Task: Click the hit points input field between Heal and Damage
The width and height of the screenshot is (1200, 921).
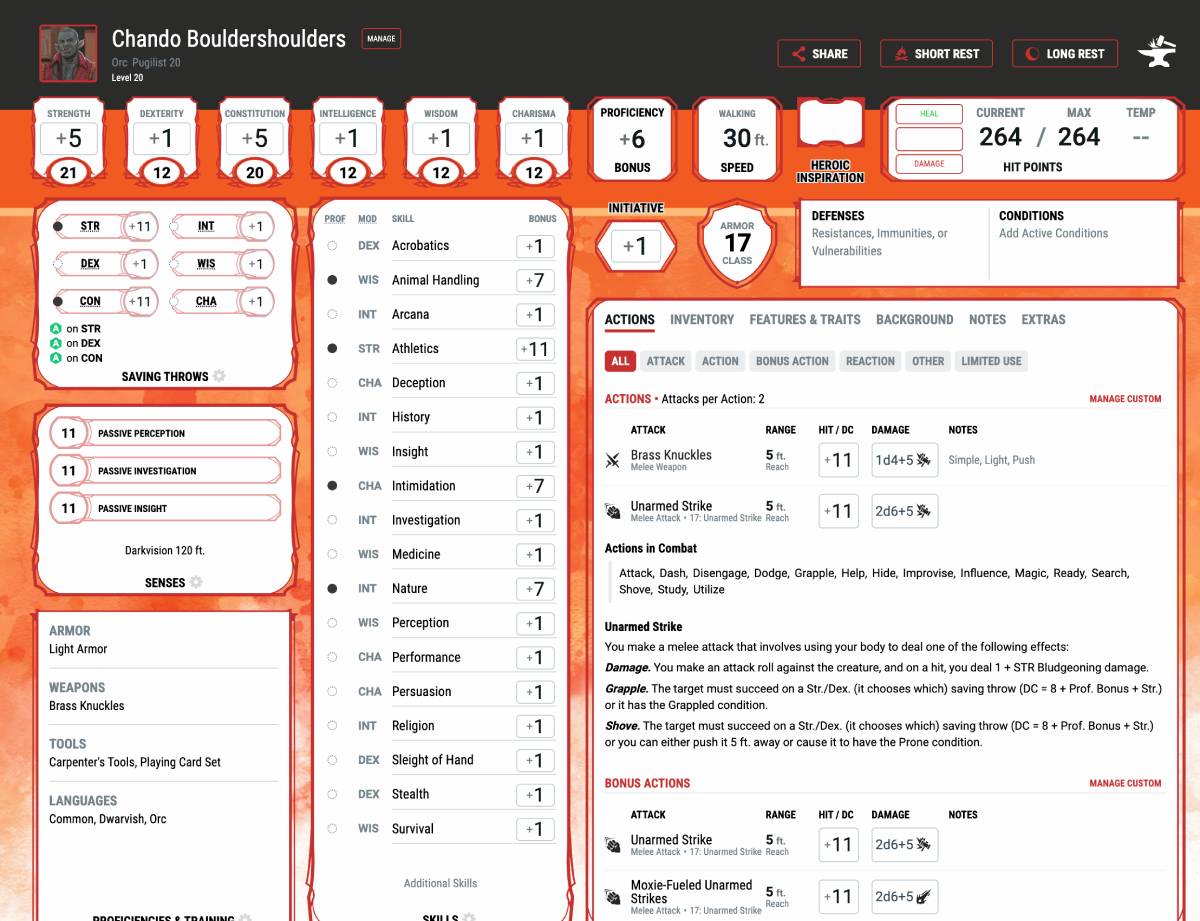Action: click(x=928, y=138)
